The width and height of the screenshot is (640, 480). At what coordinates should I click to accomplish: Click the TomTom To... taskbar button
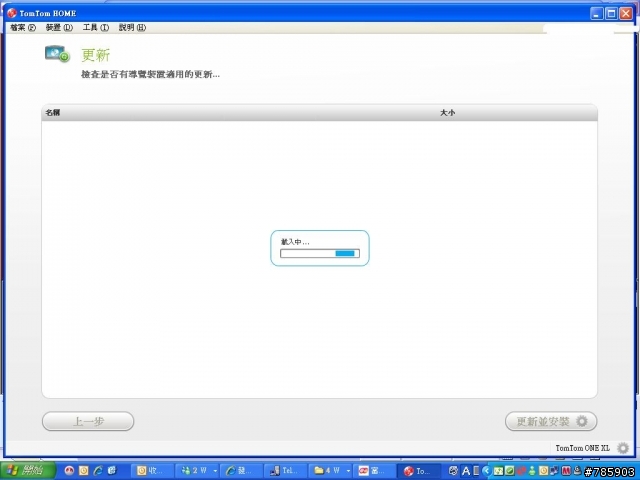tap(419, 471)
